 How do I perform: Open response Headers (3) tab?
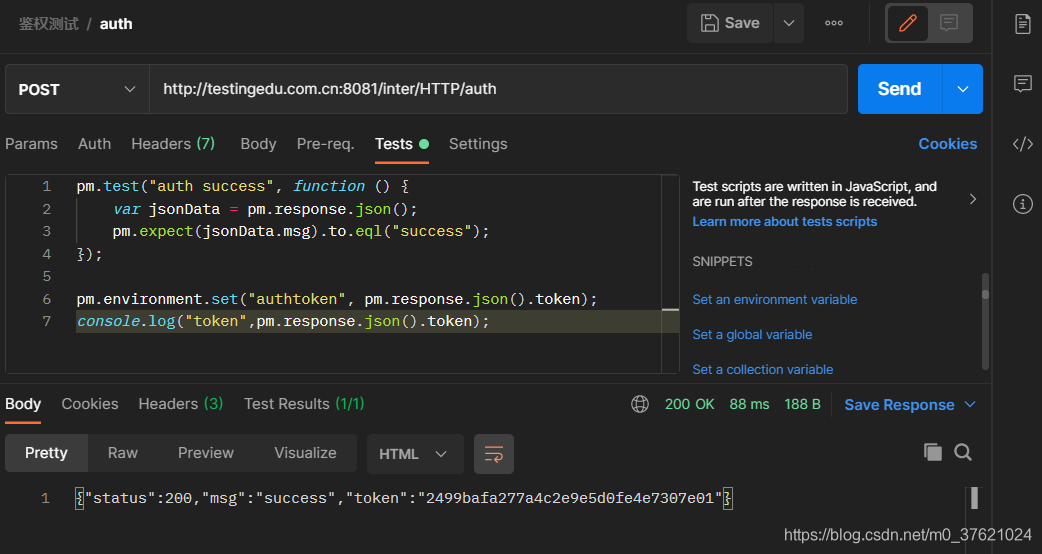click(181, 404)
